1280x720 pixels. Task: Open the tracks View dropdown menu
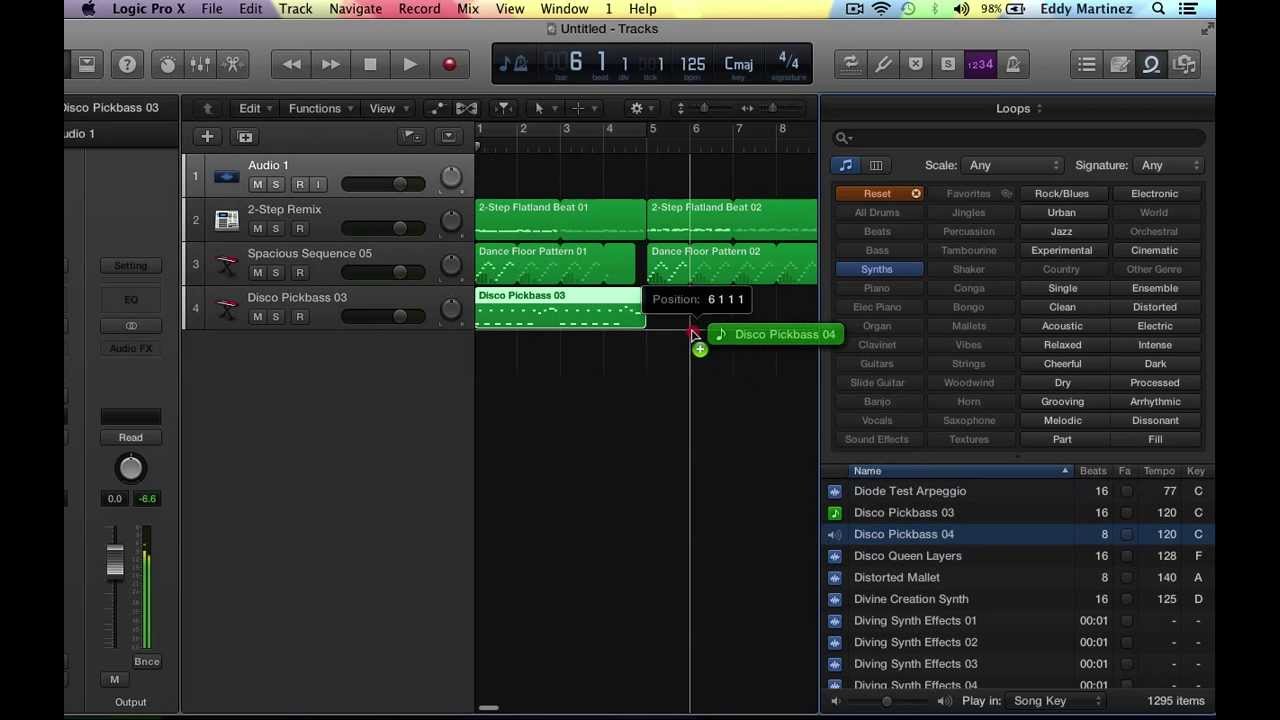tap(389, 108)
